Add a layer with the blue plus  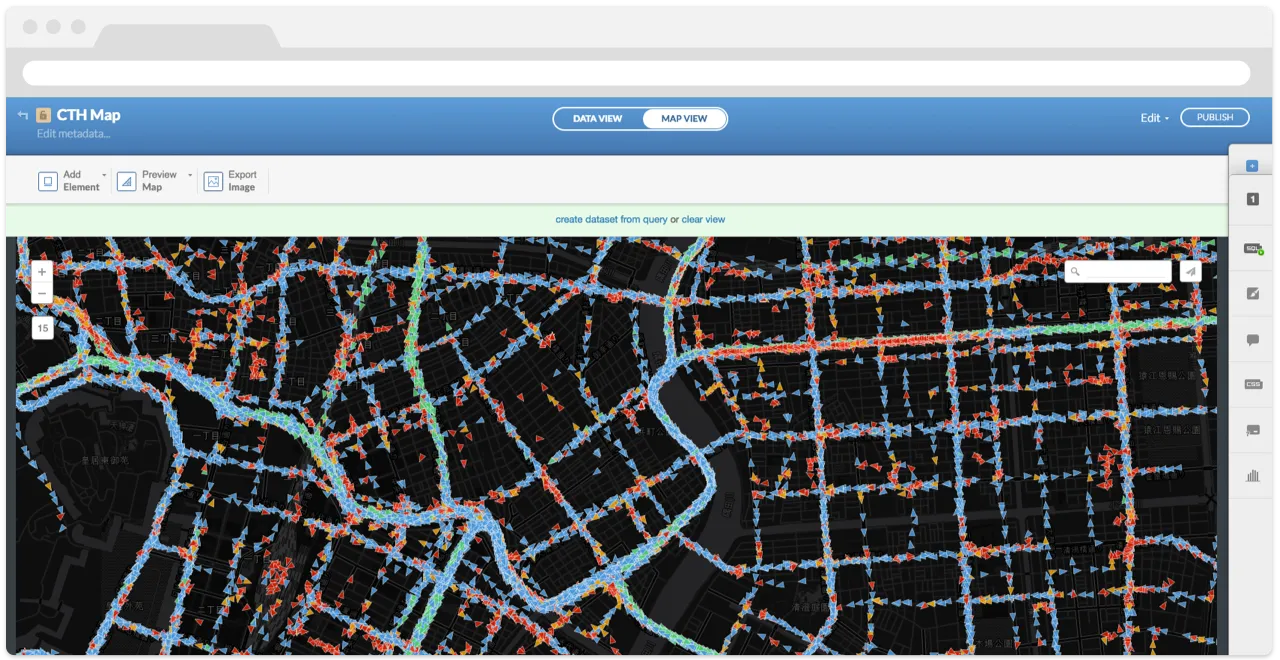point(1252,166)
